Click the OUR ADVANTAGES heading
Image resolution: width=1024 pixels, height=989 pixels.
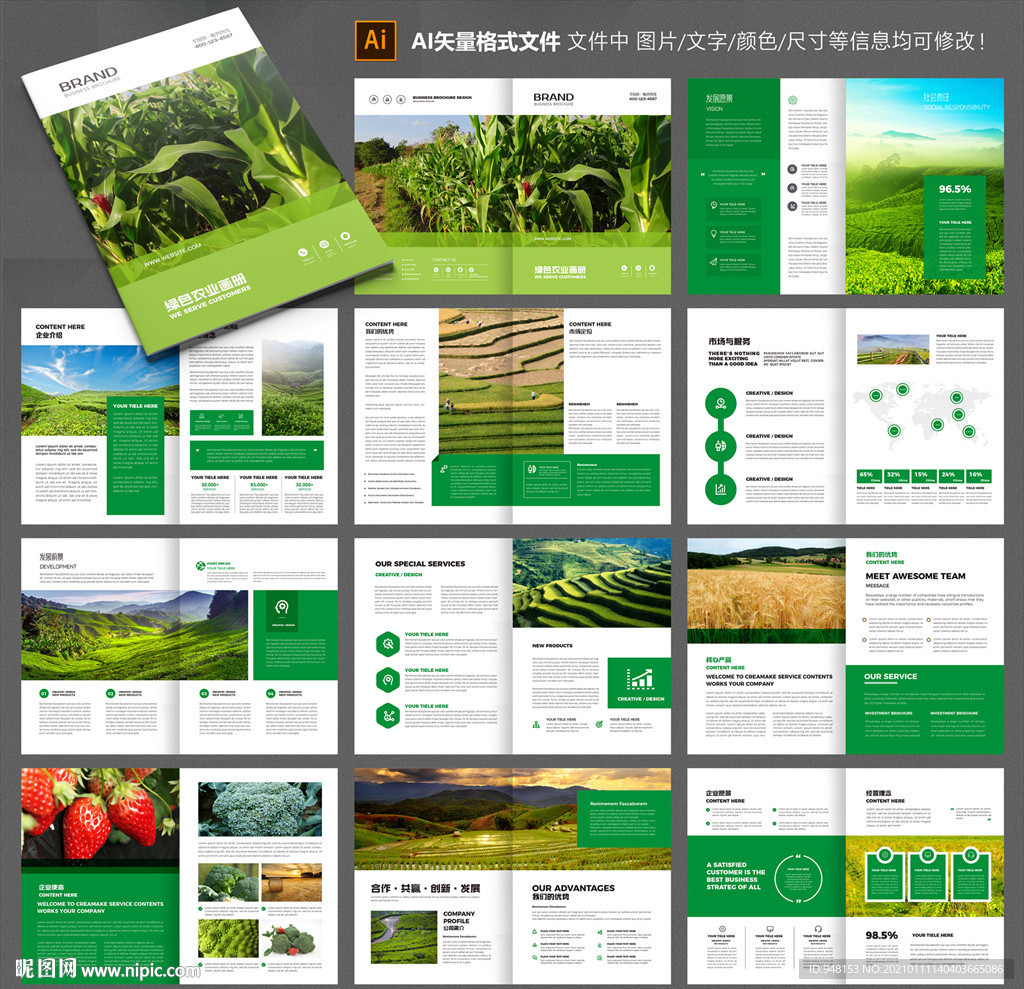[573, 888]
